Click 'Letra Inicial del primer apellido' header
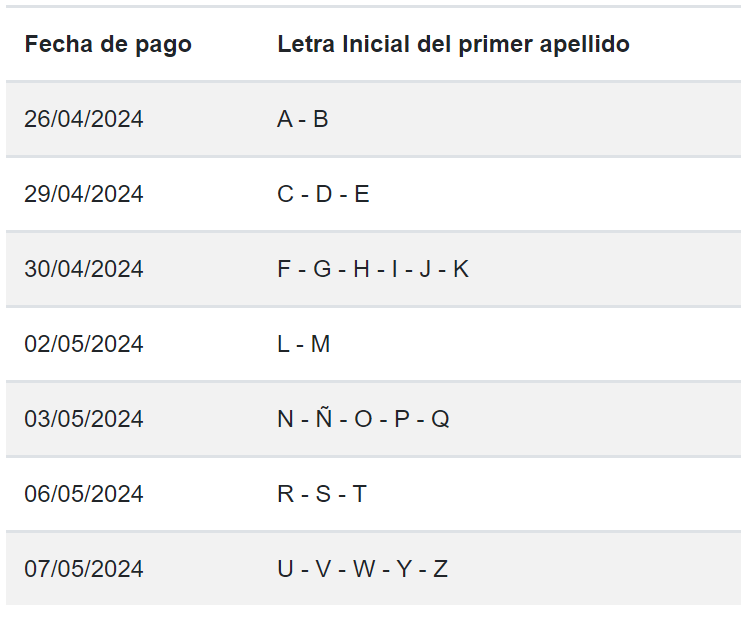751x618 pixels. pyautogui.click(x=453, y=45)
